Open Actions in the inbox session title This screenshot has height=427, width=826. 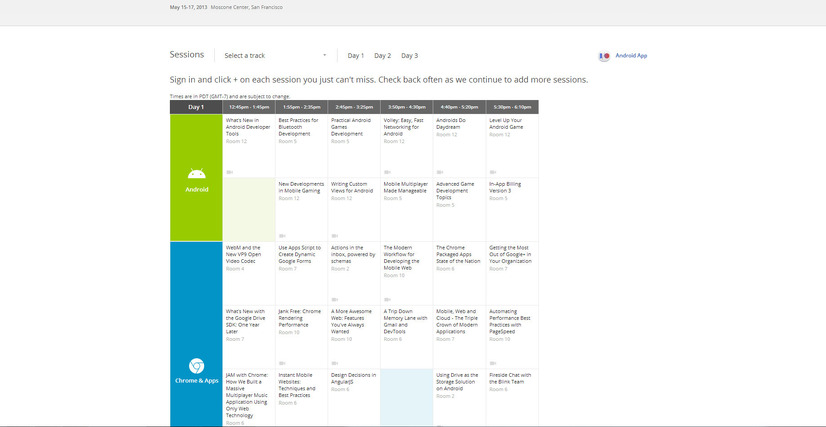(x=353, y=254)
